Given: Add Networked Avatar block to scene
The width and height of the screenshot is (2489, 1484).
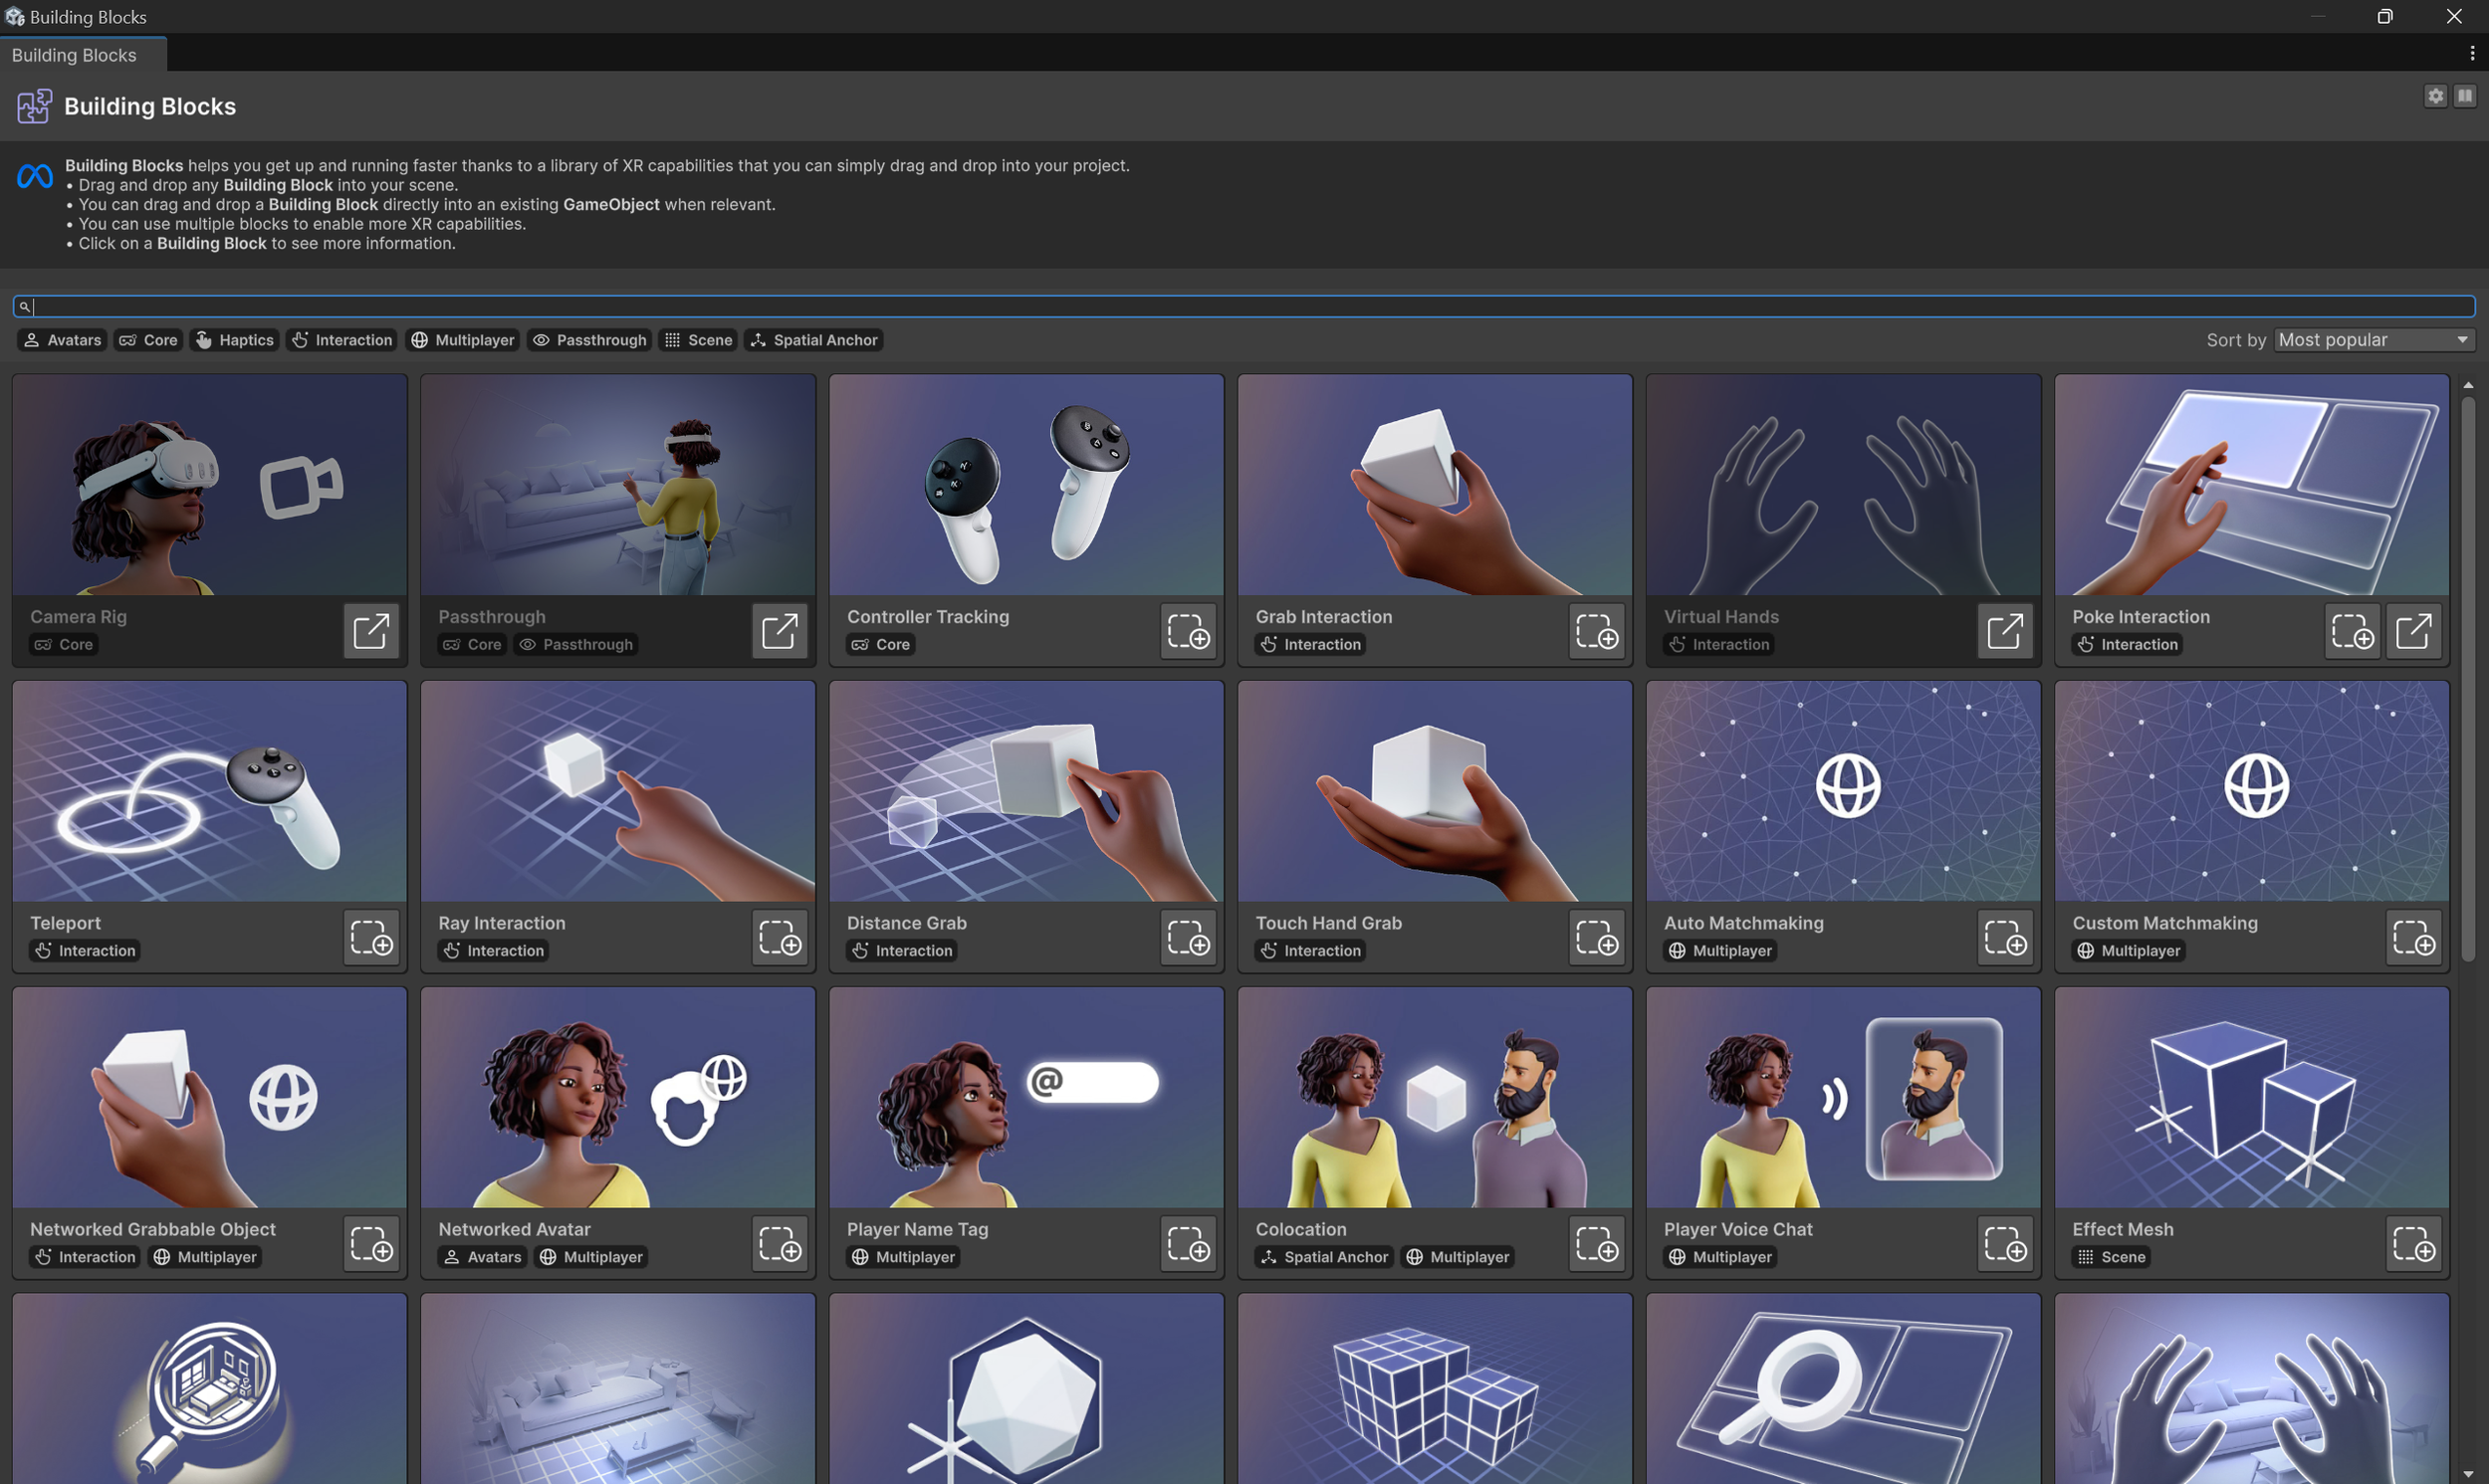Looking at the screenshot, I should (779, 1243).
